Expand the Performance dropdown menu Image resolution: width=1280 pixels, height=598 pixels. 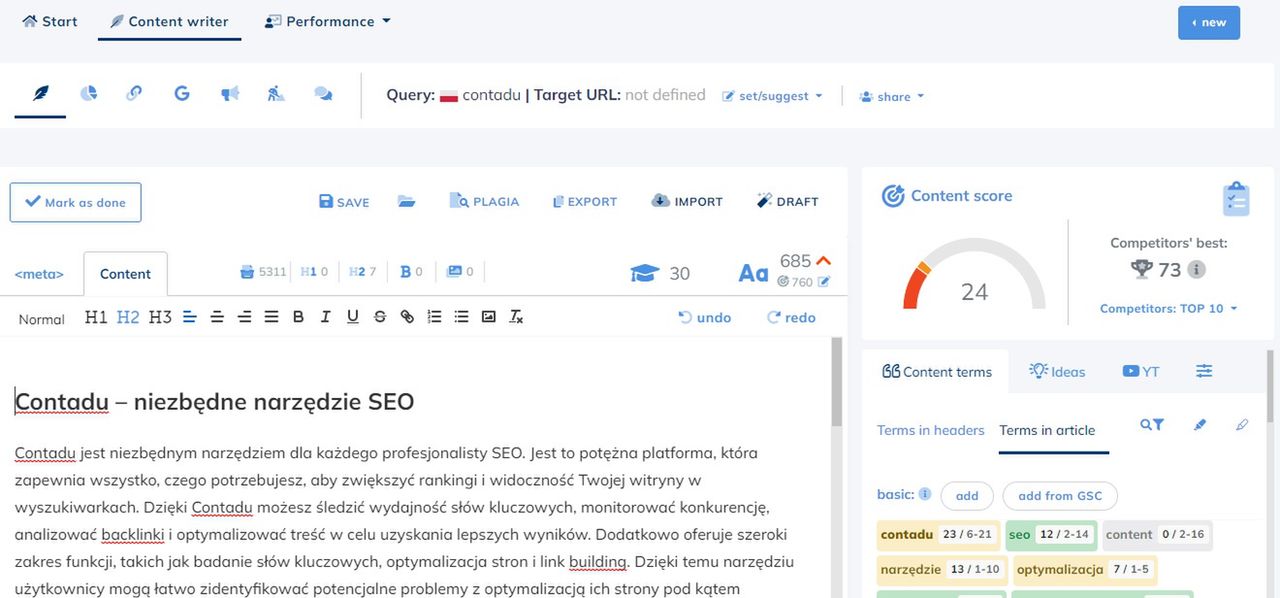click(328, 21)
